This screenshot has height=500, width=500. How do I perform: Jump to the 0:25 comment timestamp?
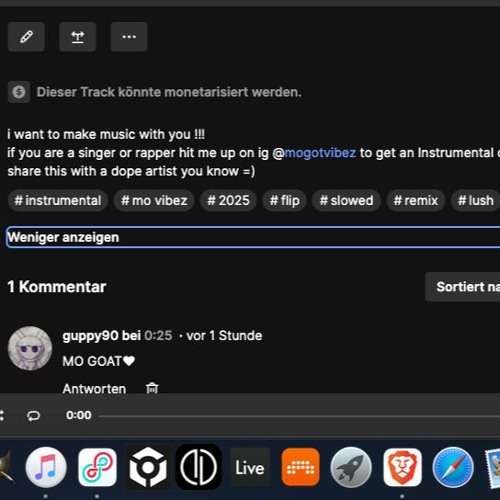pyautogui.click(x=158, y=335)
